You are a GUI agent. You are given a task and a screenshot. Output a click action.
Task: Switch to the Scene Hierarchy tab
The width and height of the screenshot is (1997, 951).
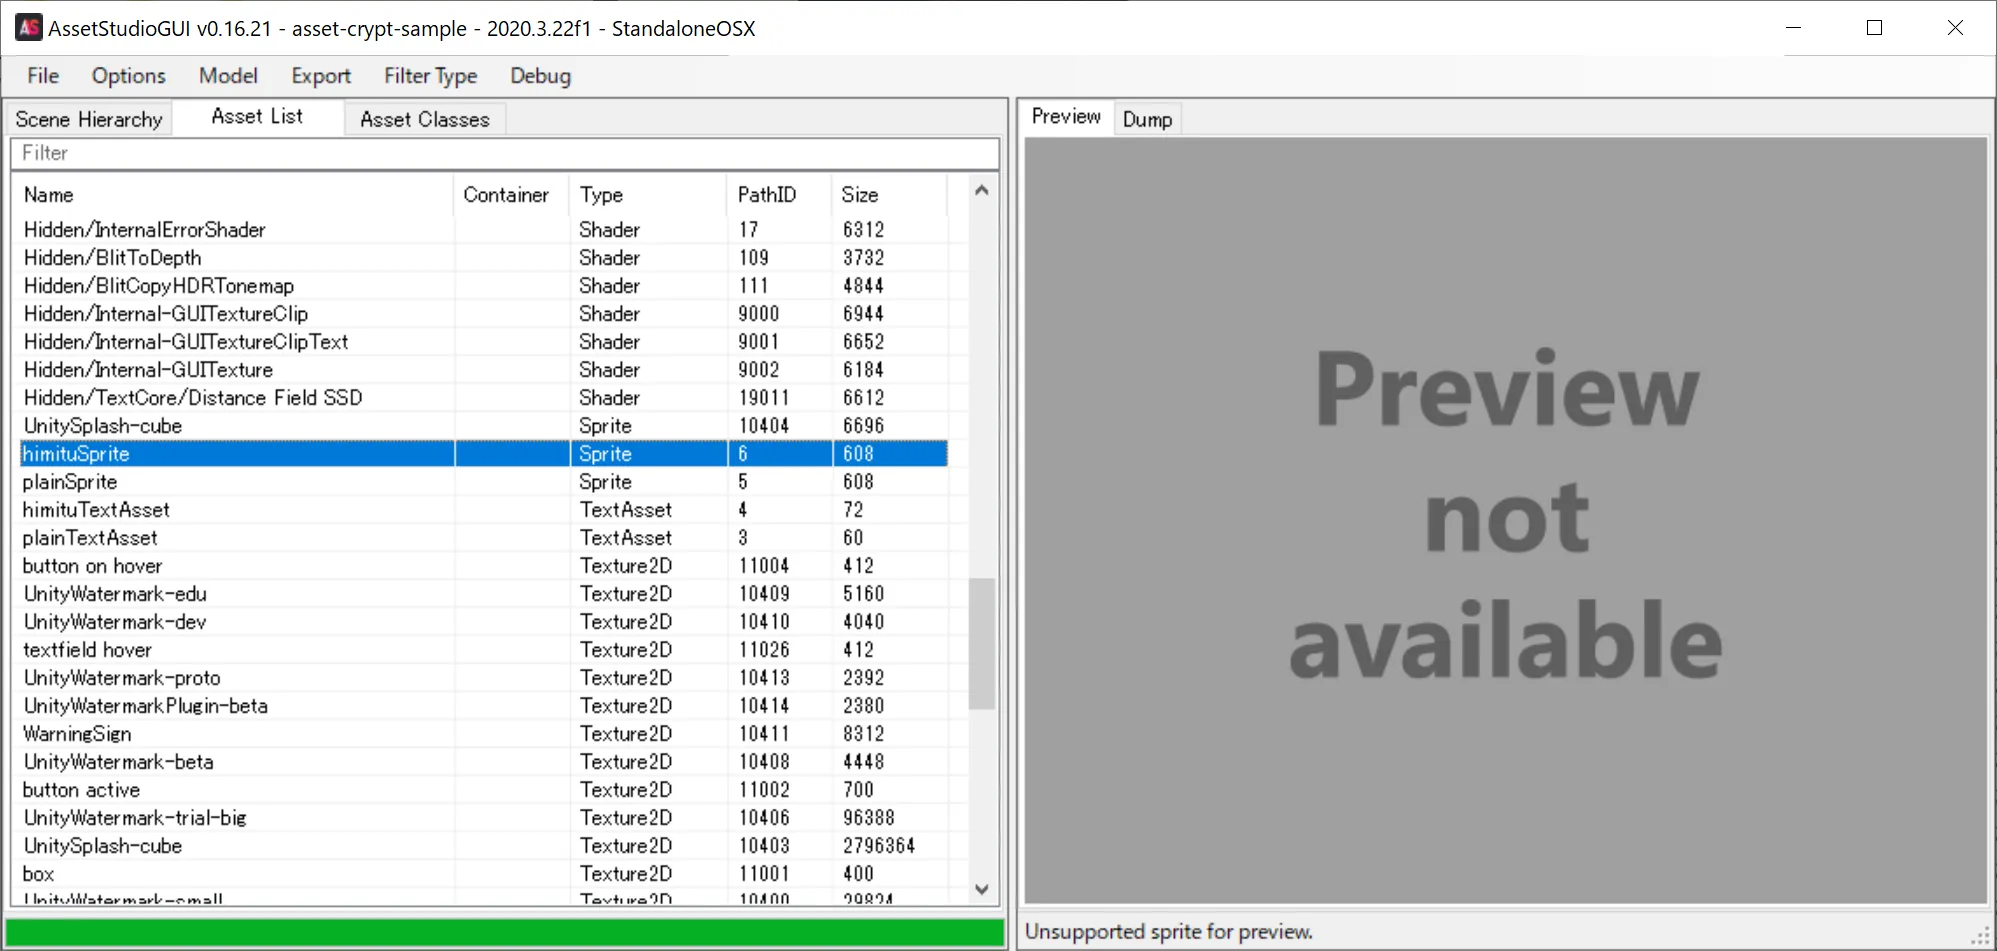coord(89,119)
